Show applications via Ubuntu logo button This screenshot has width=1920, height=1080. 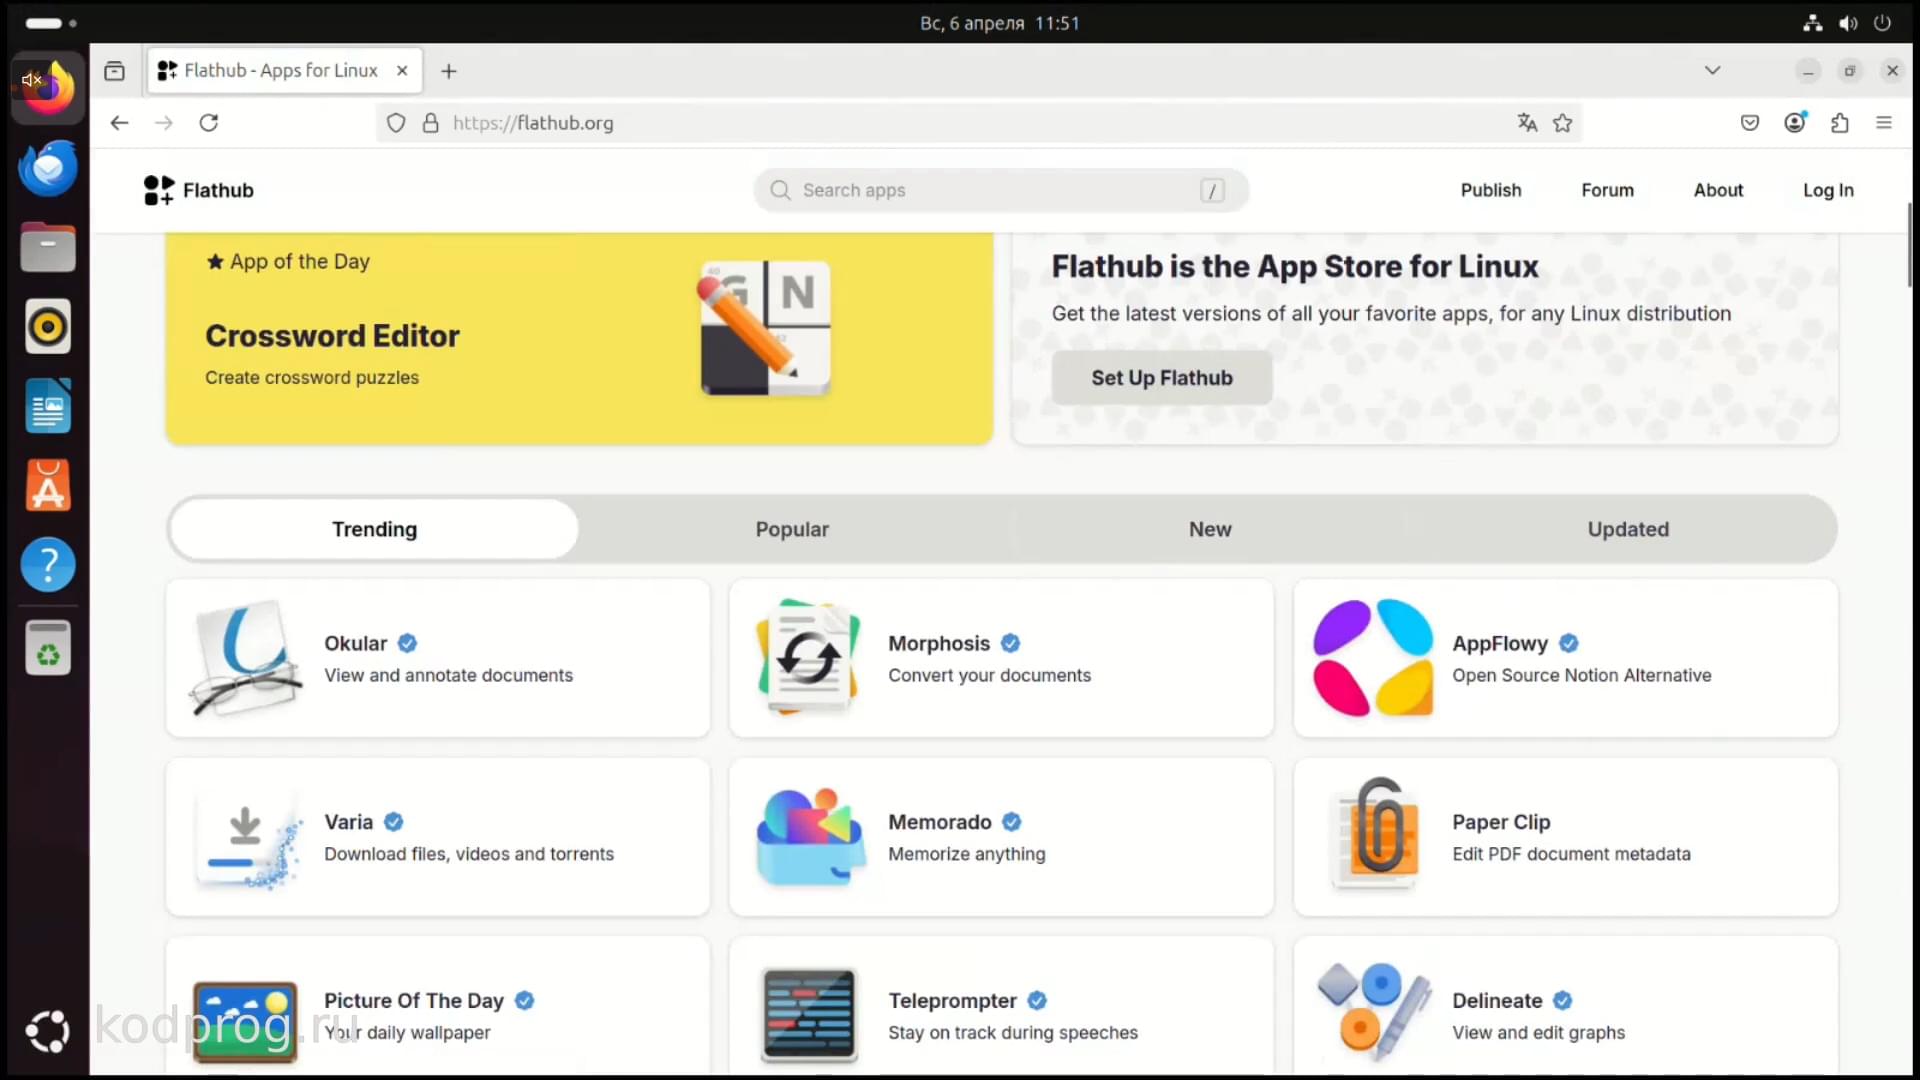point(47,1031)
